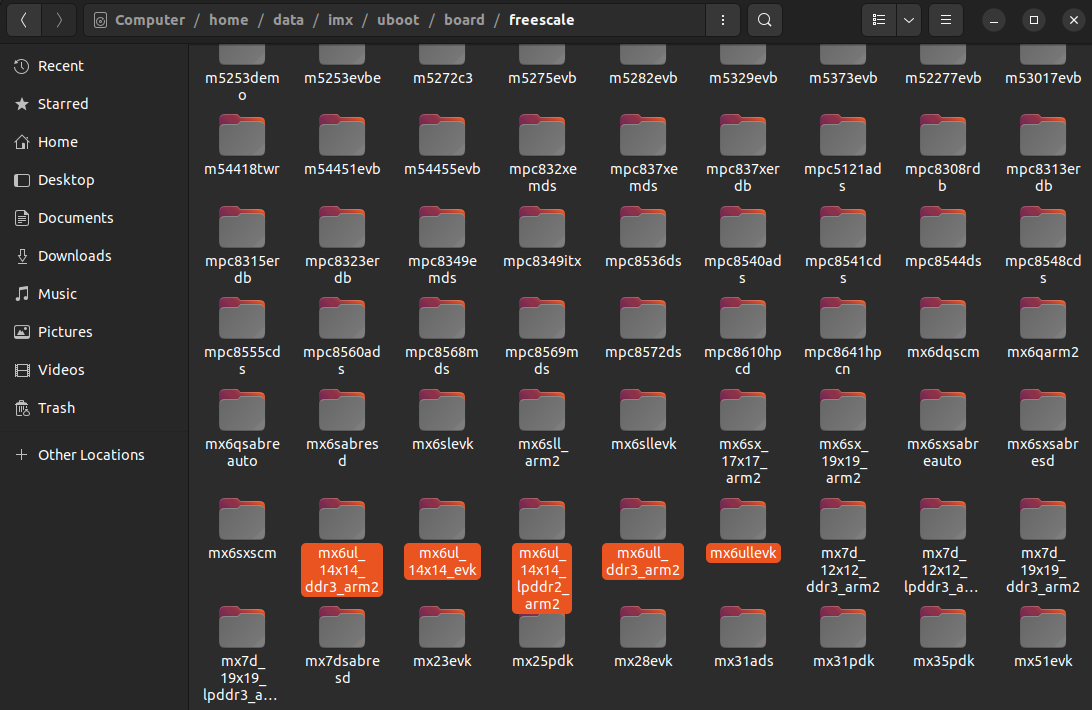Click freescale in path bar

(x=542, y=20)
